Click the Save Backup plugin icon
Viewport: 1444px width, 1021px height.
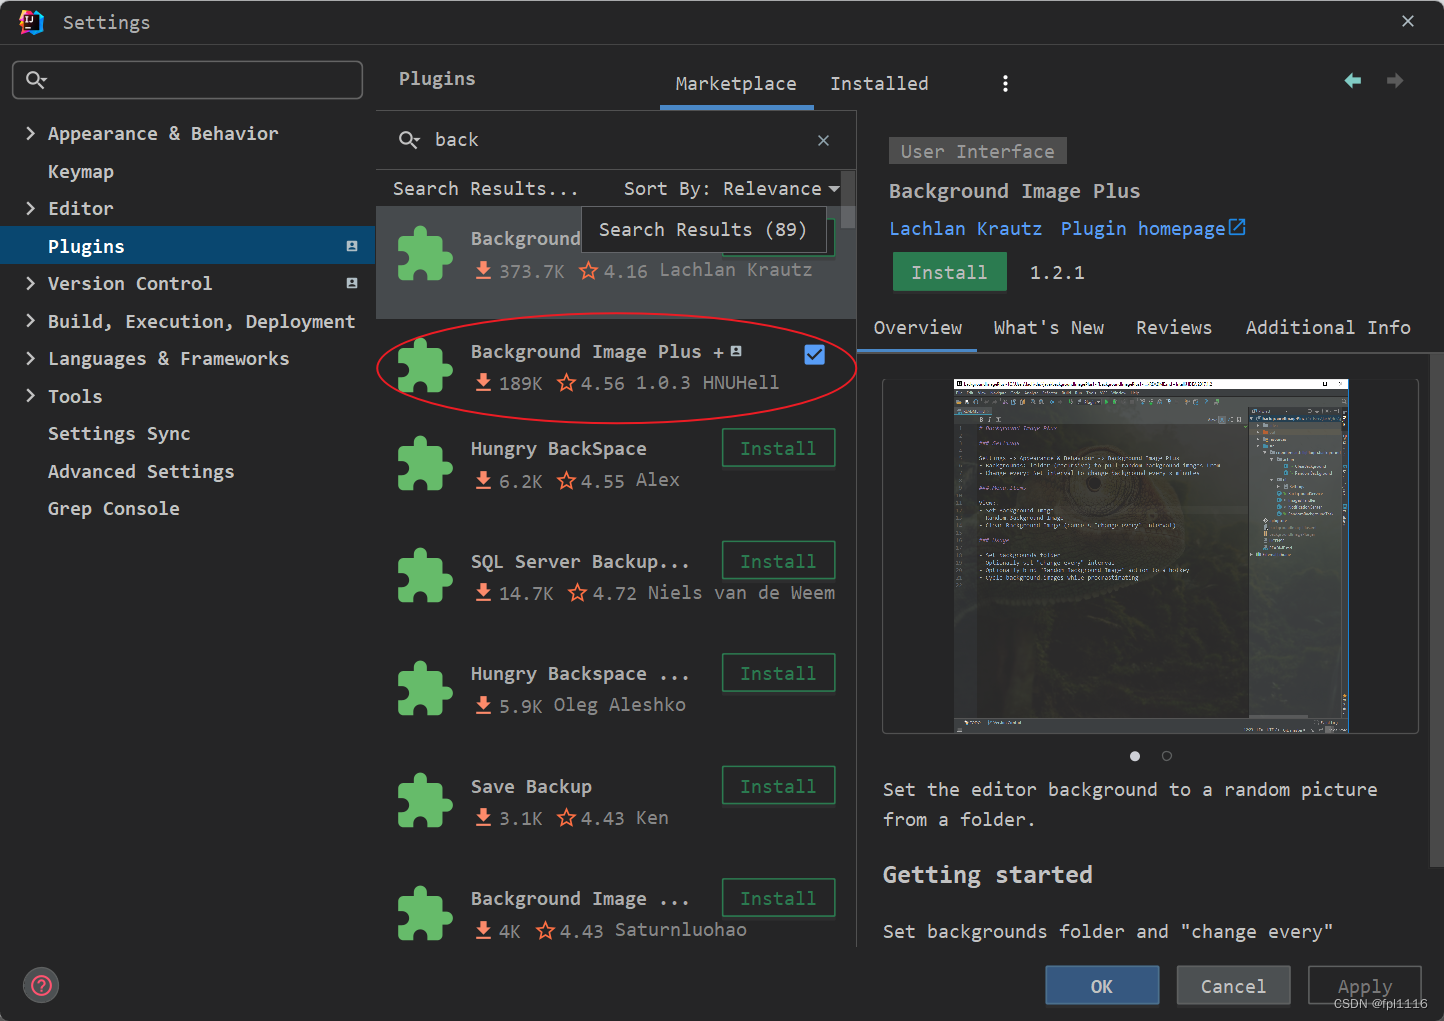pos(425,801)
